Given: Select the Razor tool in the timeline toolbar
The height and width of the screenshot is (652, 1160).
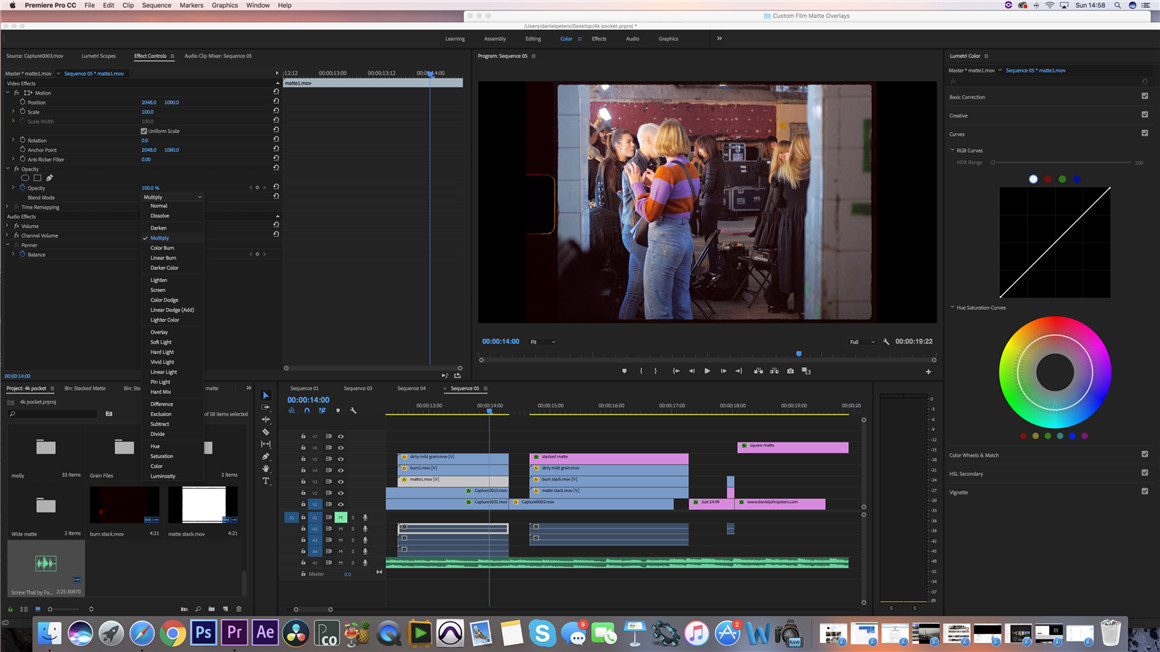Looking at the screenshot, I should [266, 432].
